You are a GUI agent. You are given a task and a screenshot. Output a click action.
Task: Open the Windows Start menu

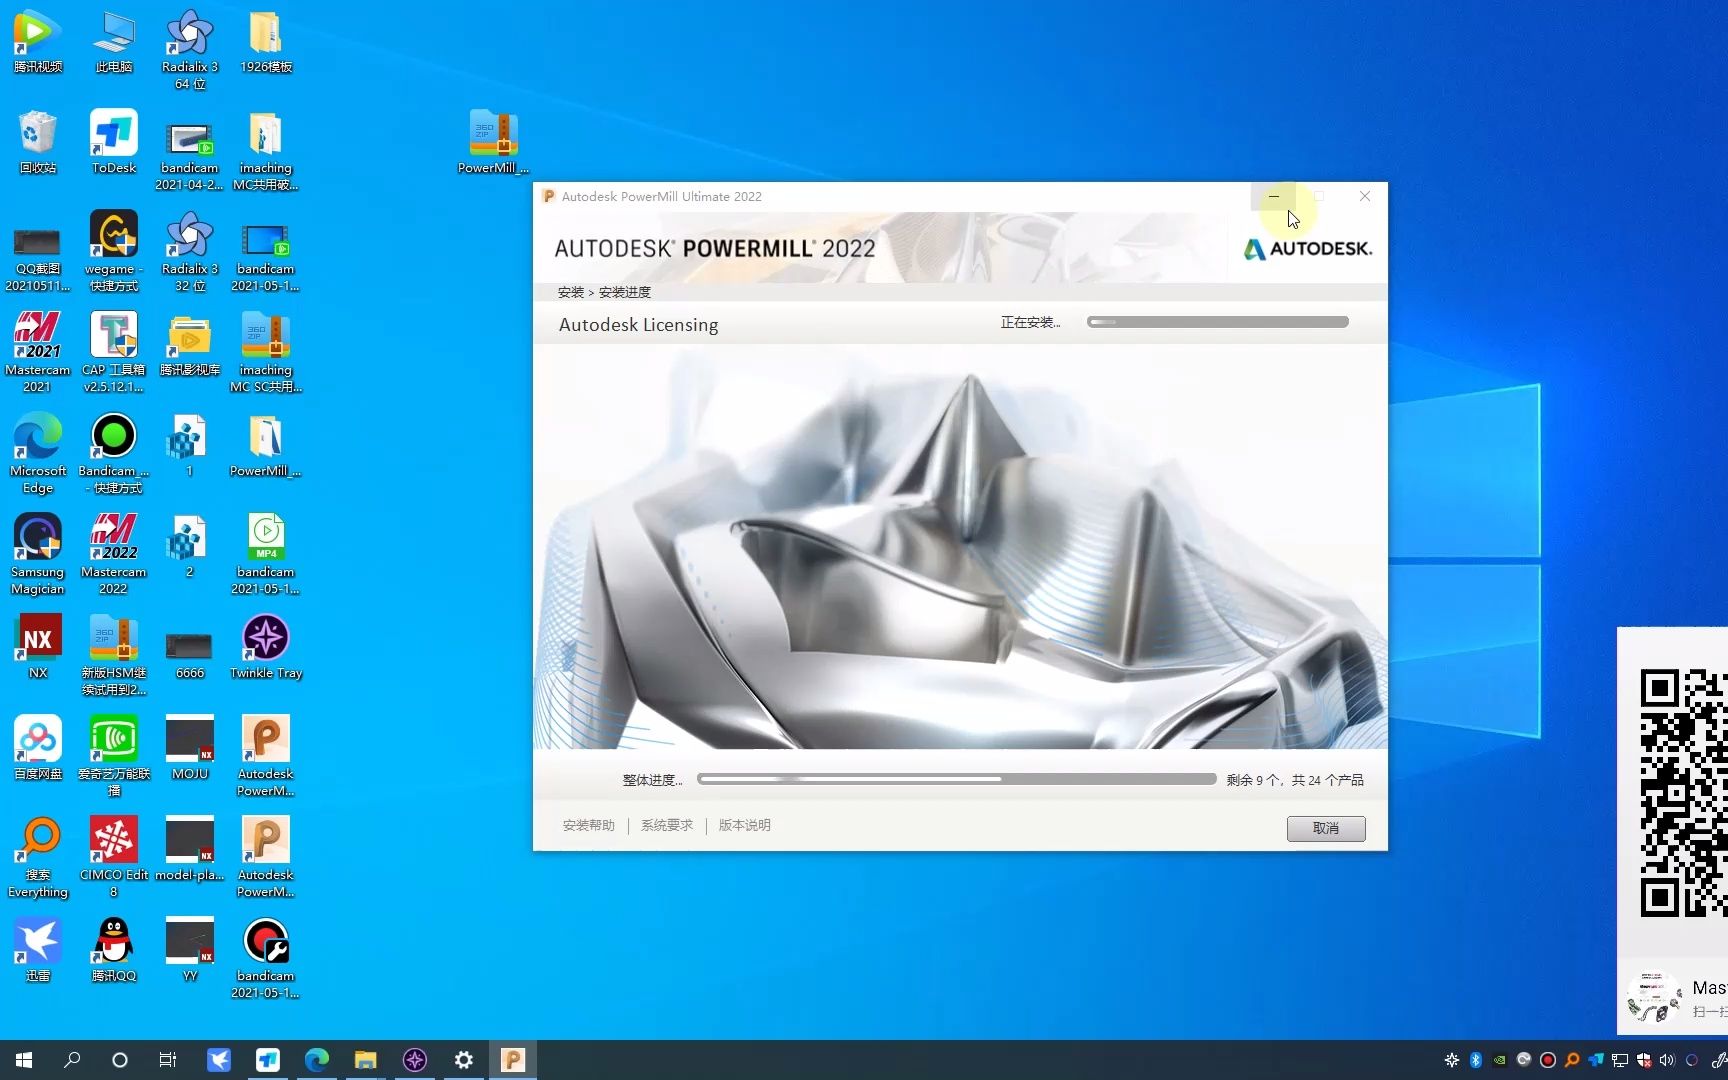click(x=24, y=1060)
